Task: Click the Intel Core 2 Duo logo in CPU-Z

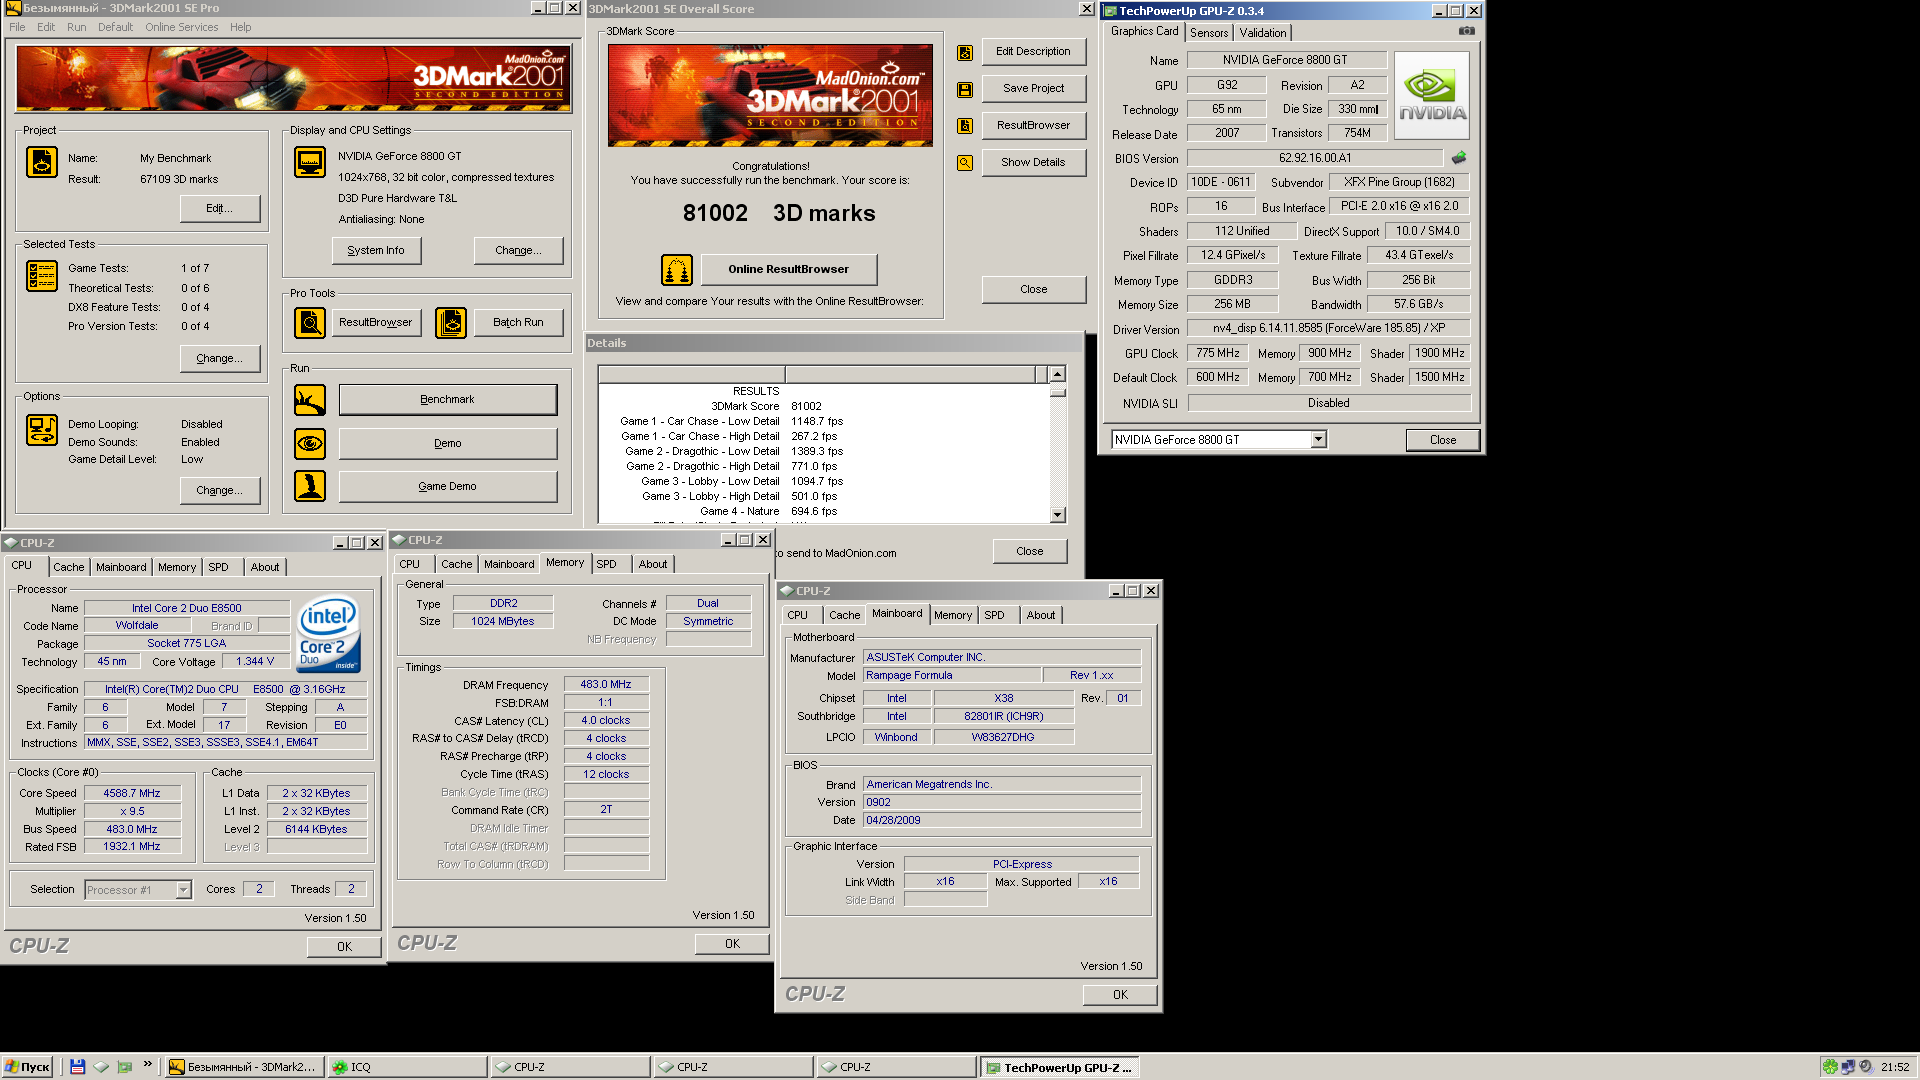Action: tap(329, 636)
